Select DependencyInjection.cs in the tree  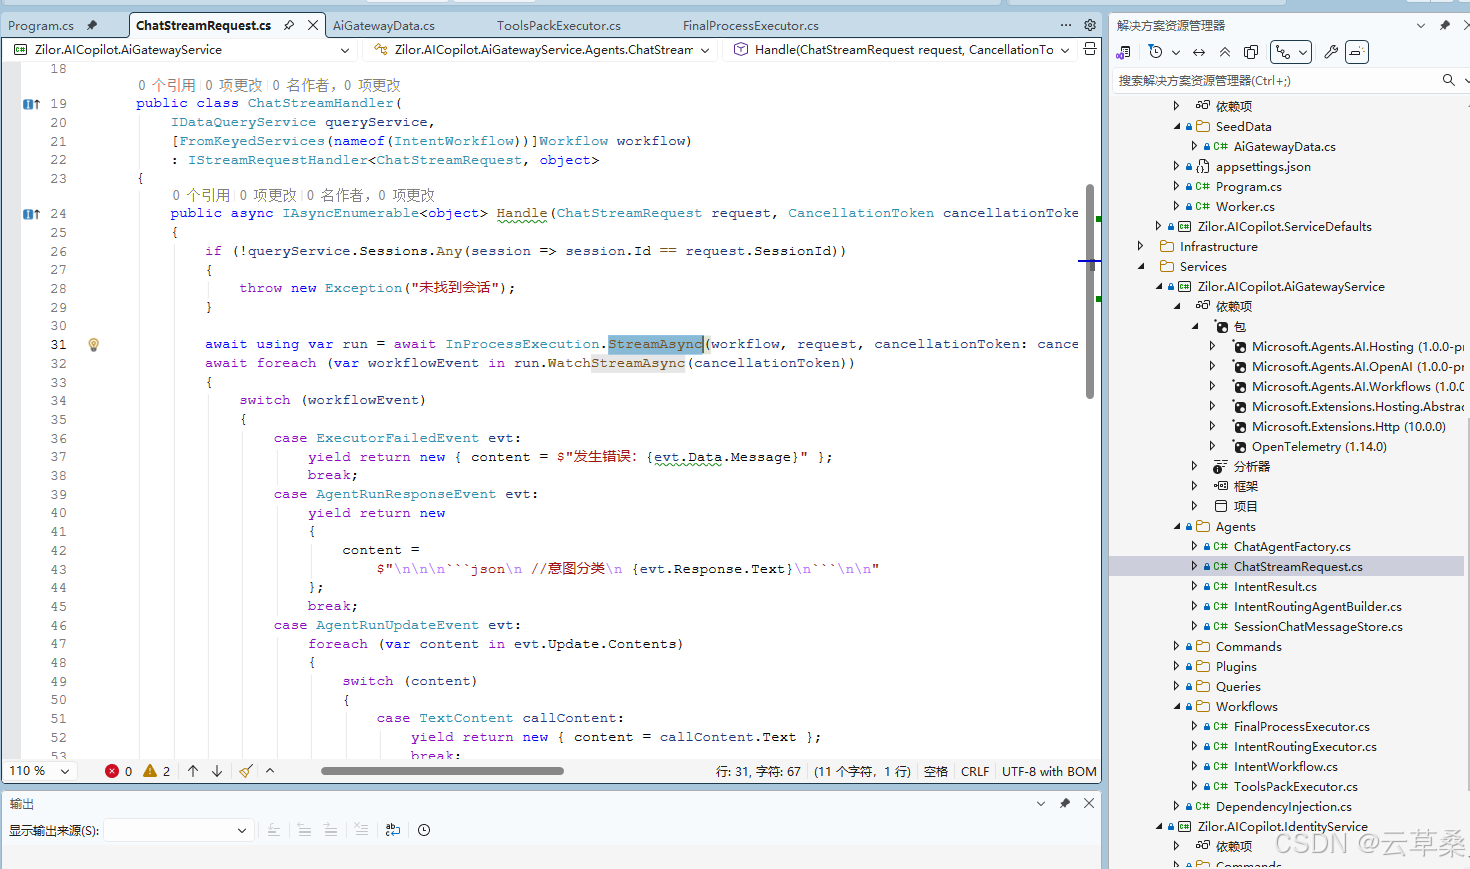(1284, 807)
